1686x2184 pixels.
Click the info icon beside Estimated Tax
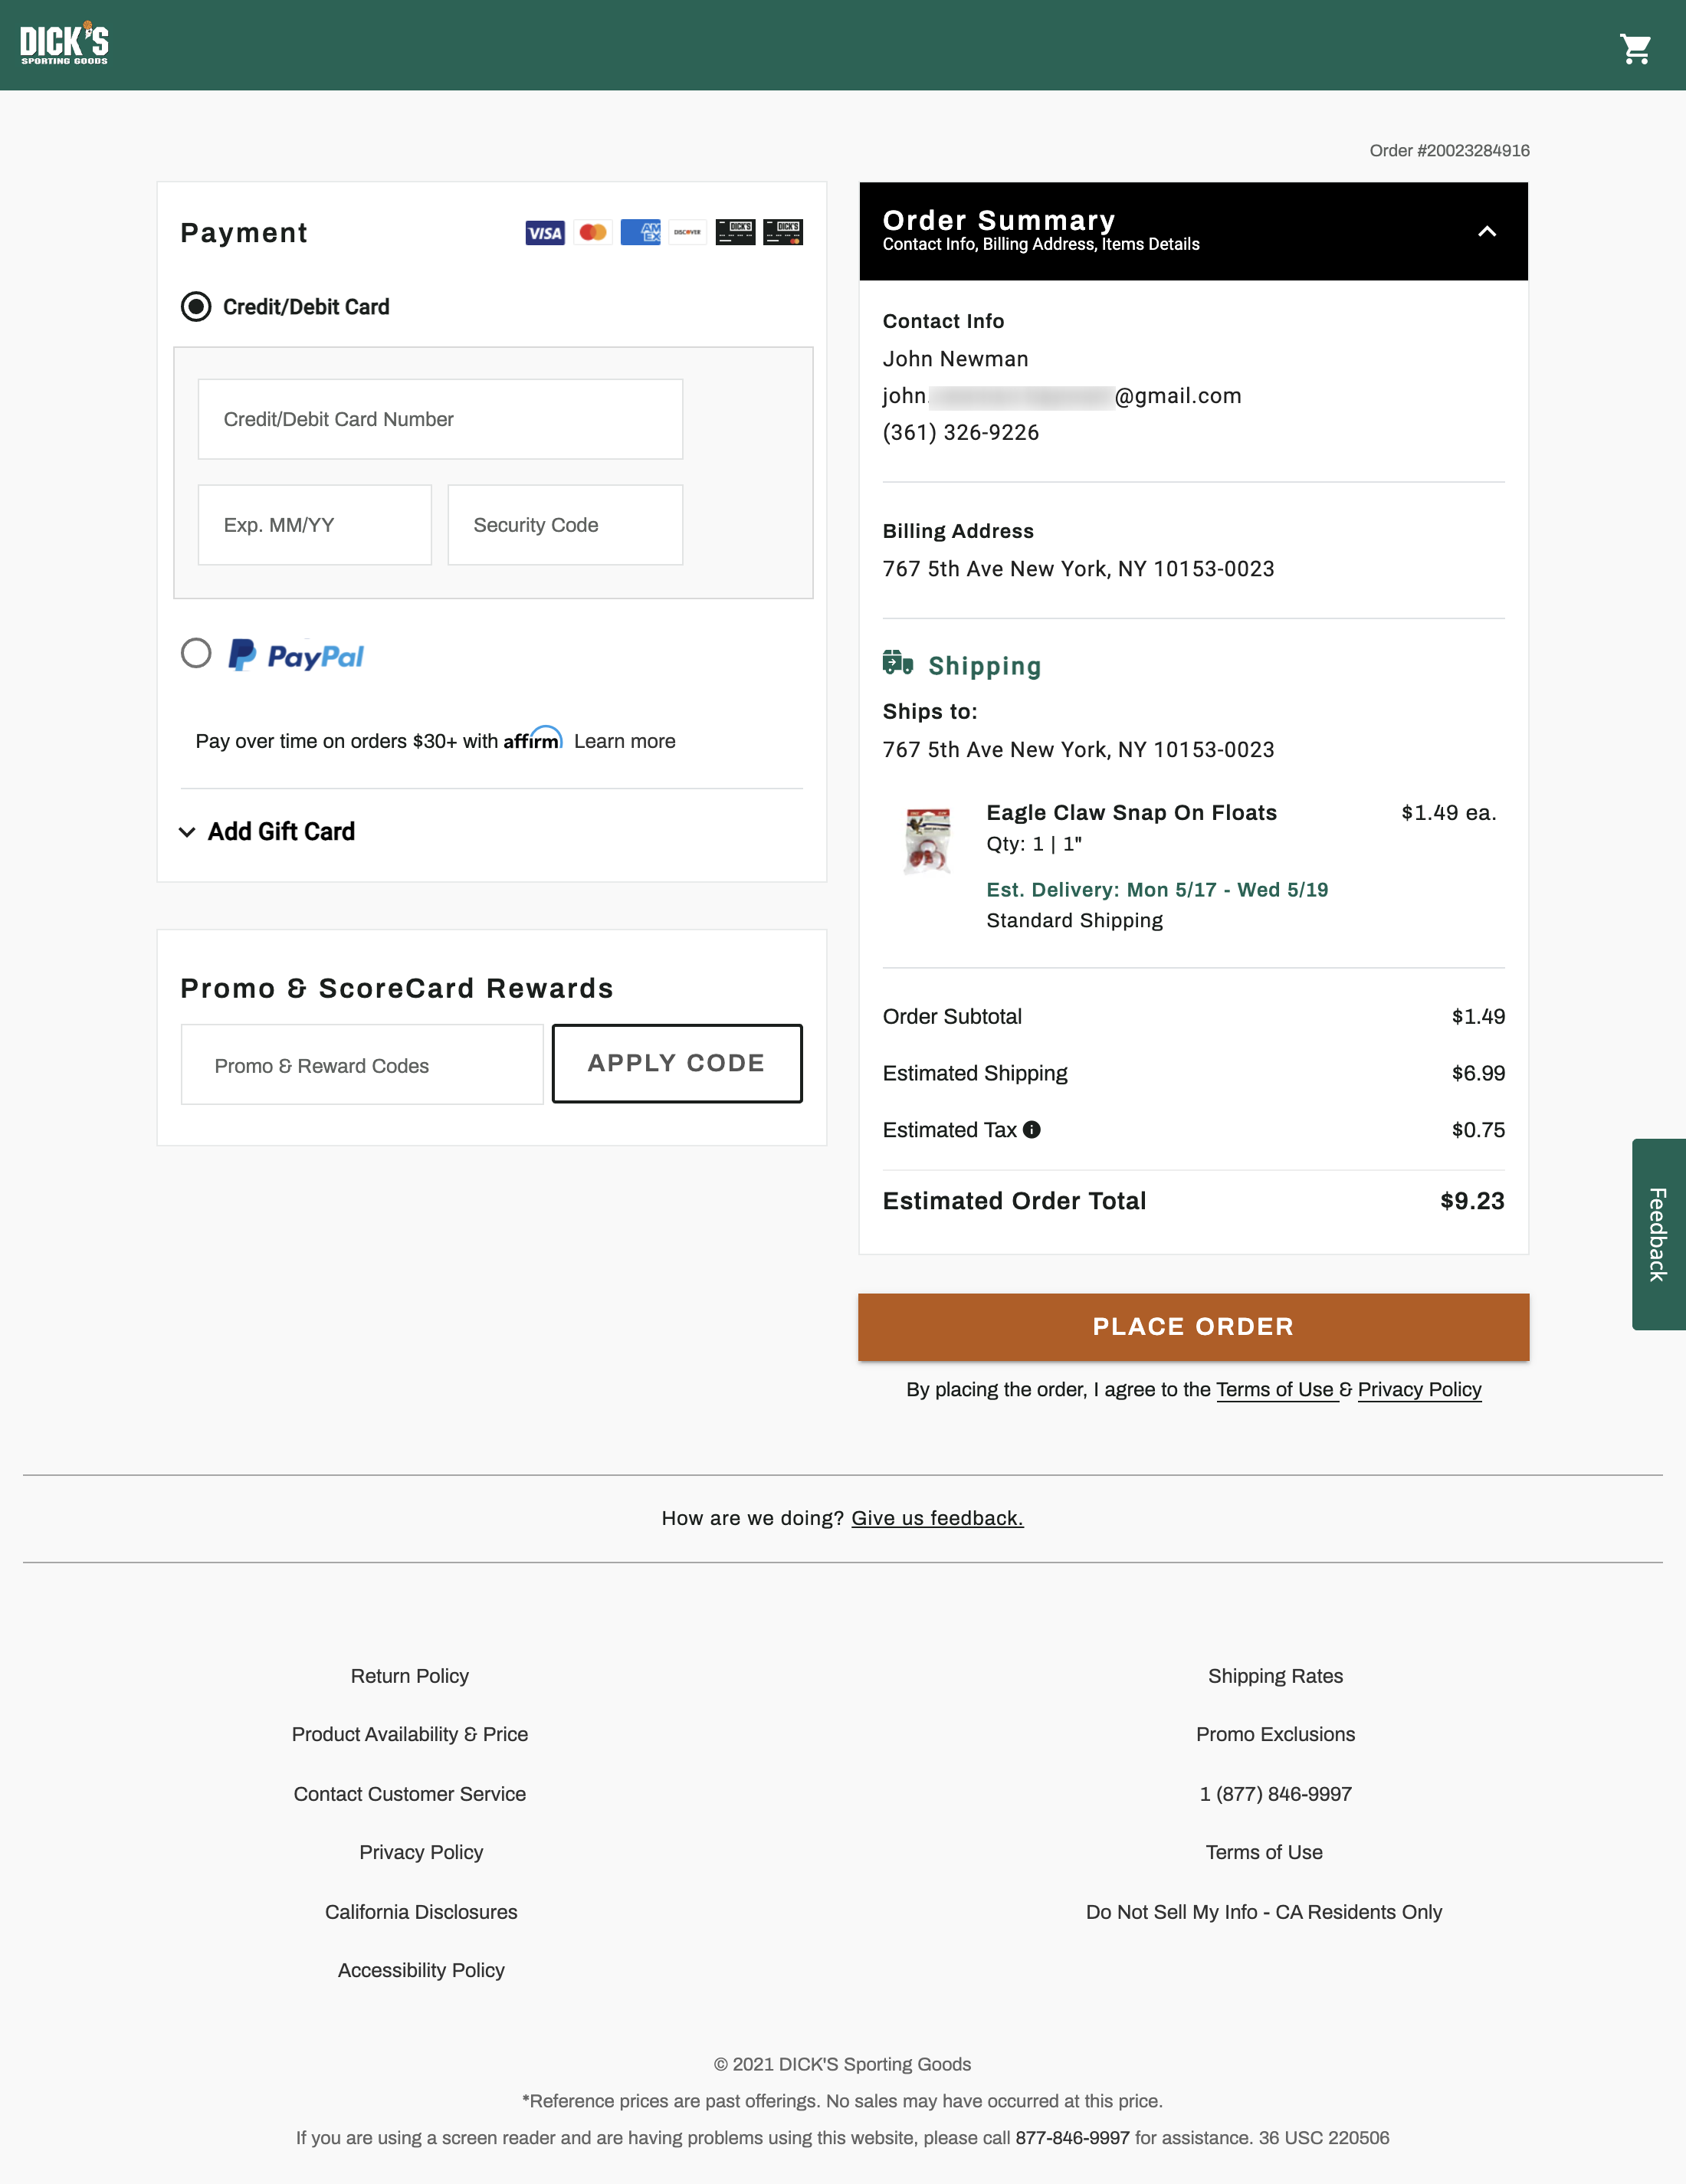coord(1031,1129)
